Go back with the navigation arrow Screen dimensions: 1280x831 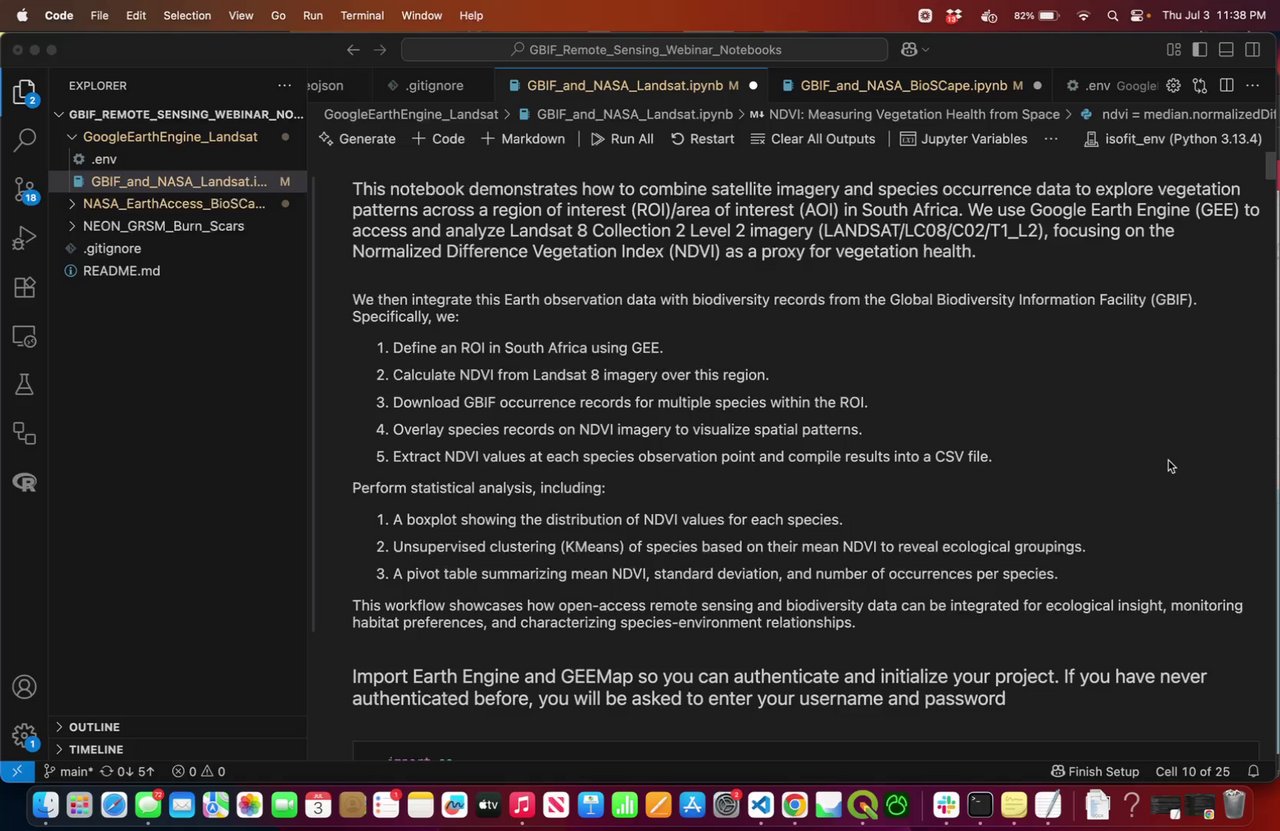point(353,49)
